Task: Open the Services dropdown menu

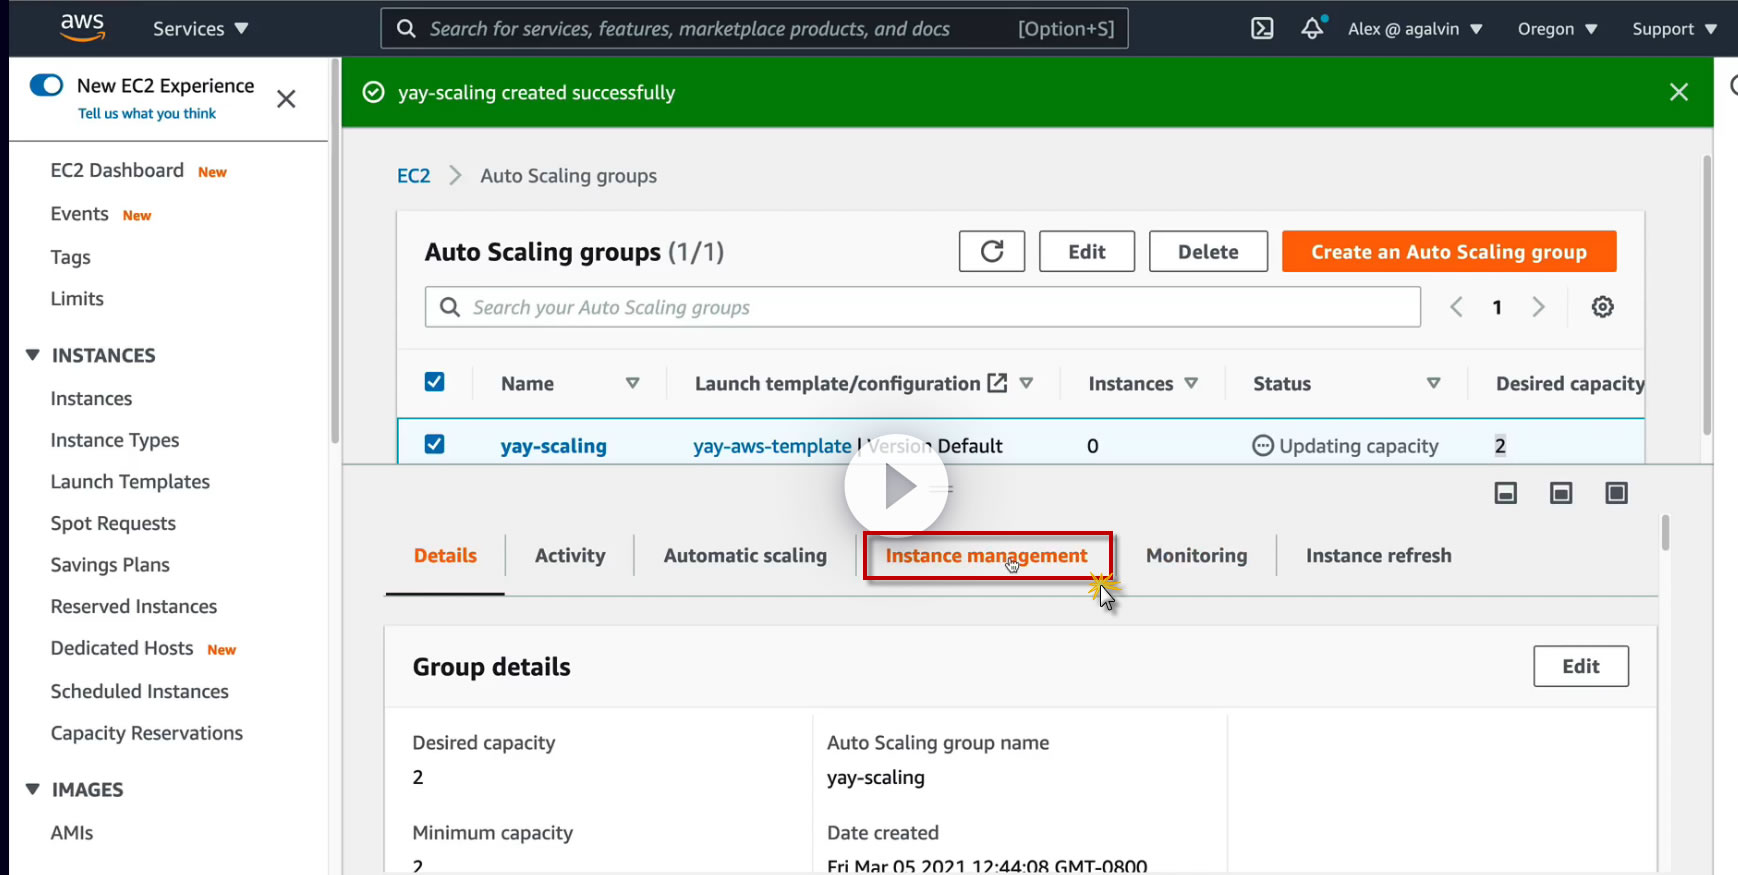Action: coord(200,29)
